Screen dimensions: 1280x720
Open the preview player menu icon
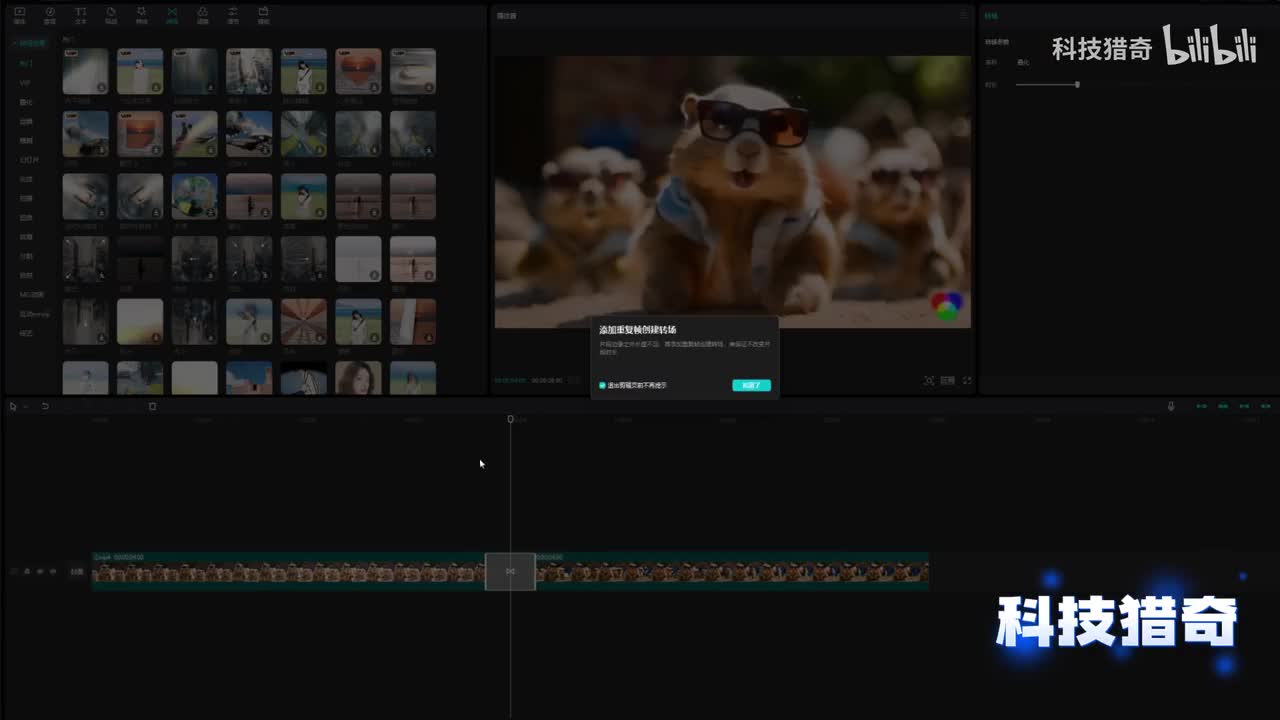coord(963,16)
